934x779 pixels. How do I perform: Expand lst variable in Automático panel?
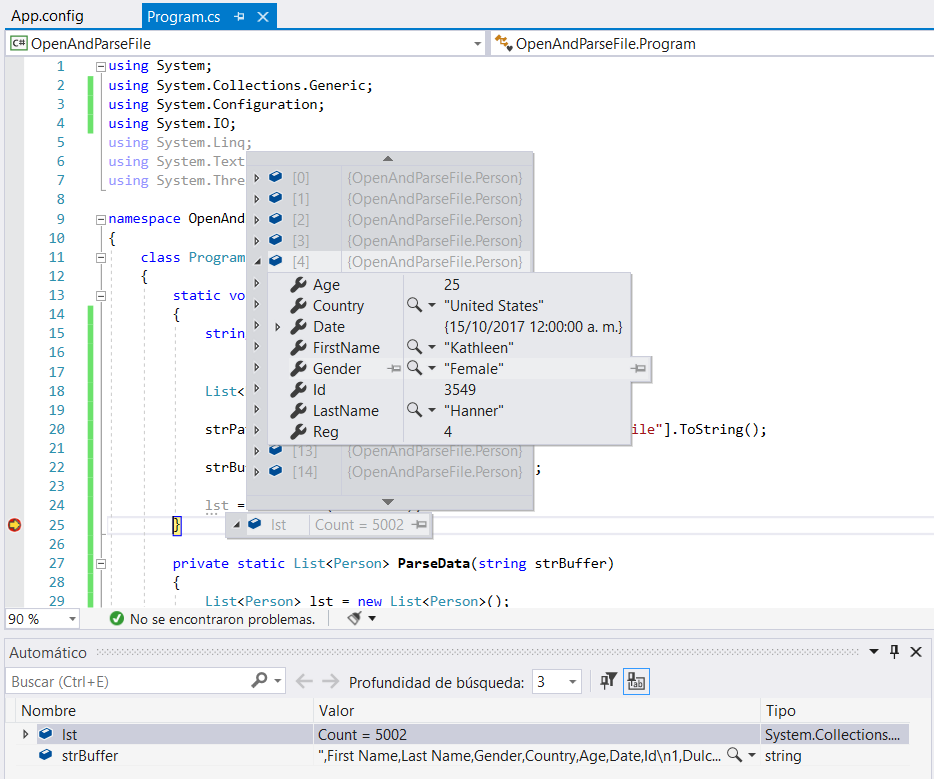(25, 735)
